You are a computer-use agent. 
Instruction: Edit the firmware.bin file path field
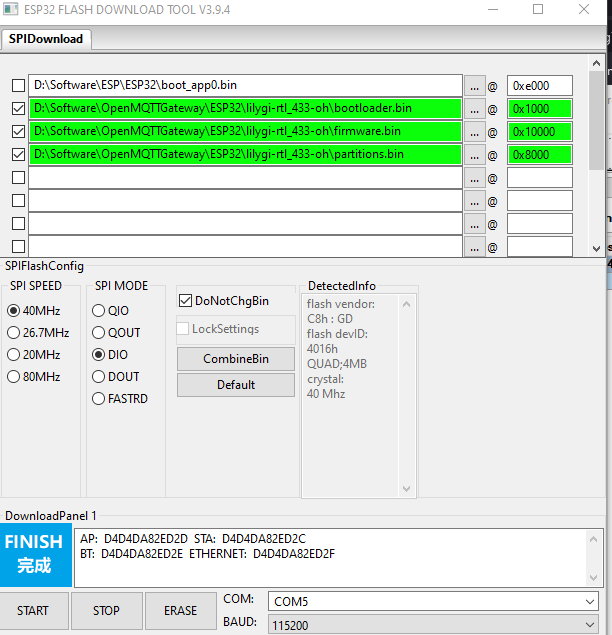[x=245, y=132]
